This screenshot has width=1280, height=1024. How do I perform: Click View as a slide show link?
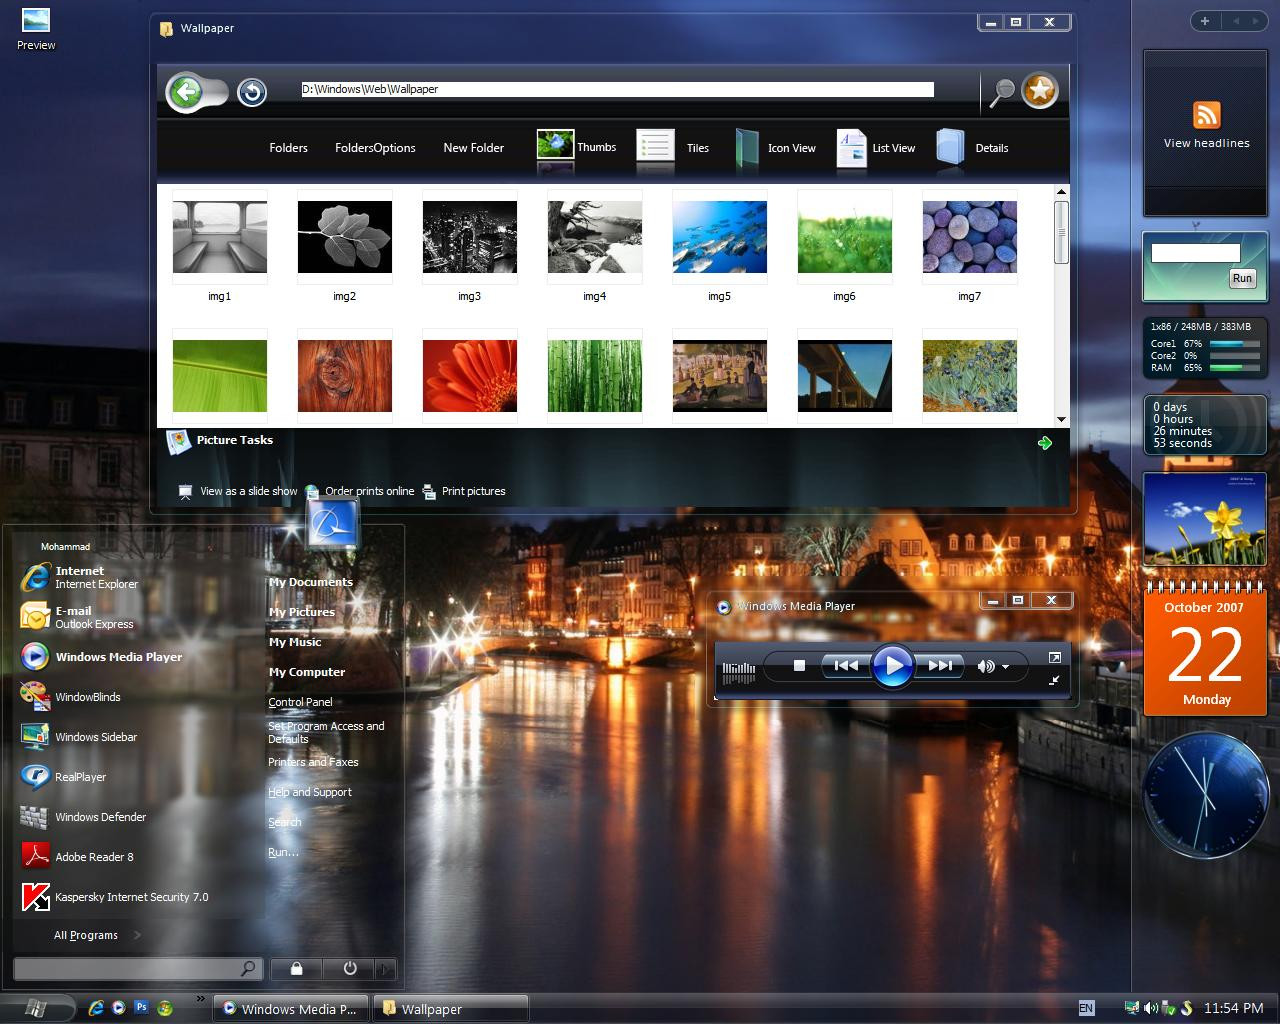(248, 491)
